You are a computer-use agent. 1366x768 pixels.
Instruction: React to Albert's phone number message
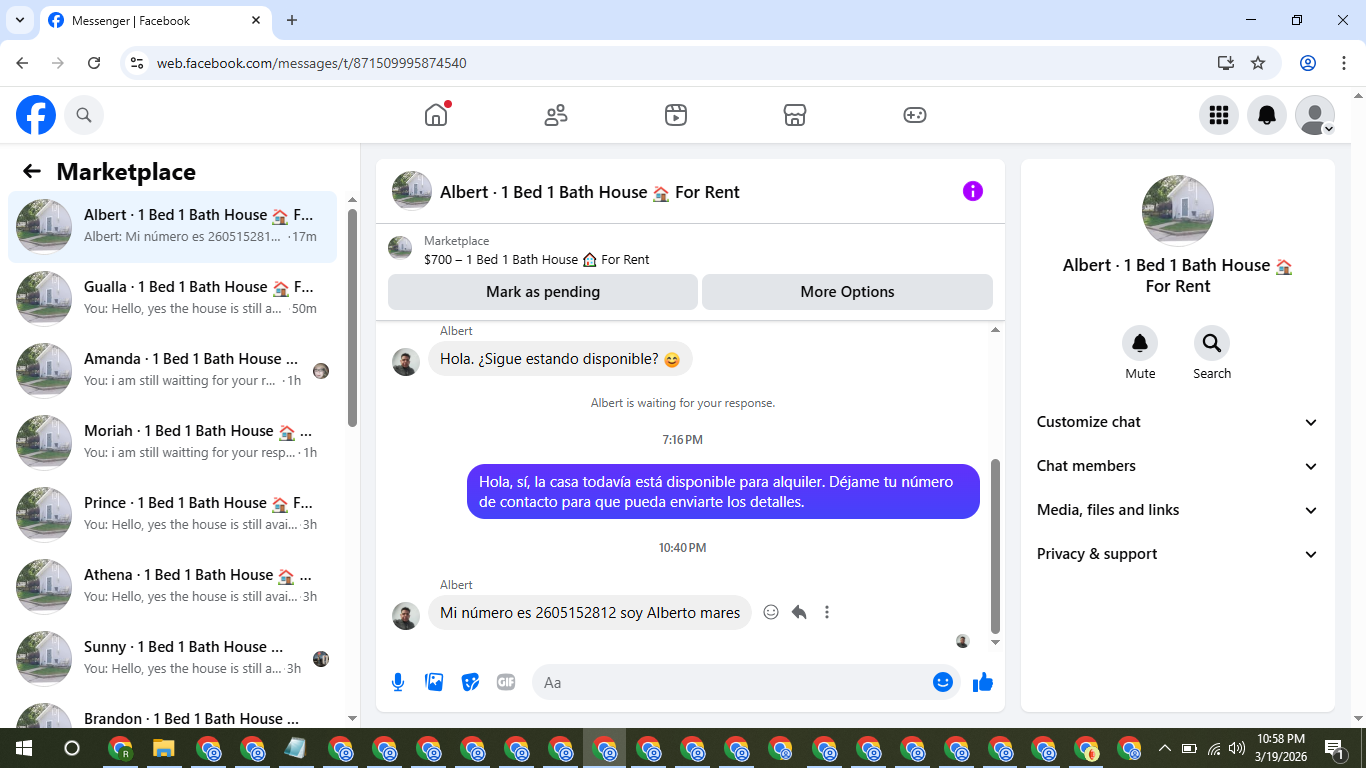coord(771,612)
